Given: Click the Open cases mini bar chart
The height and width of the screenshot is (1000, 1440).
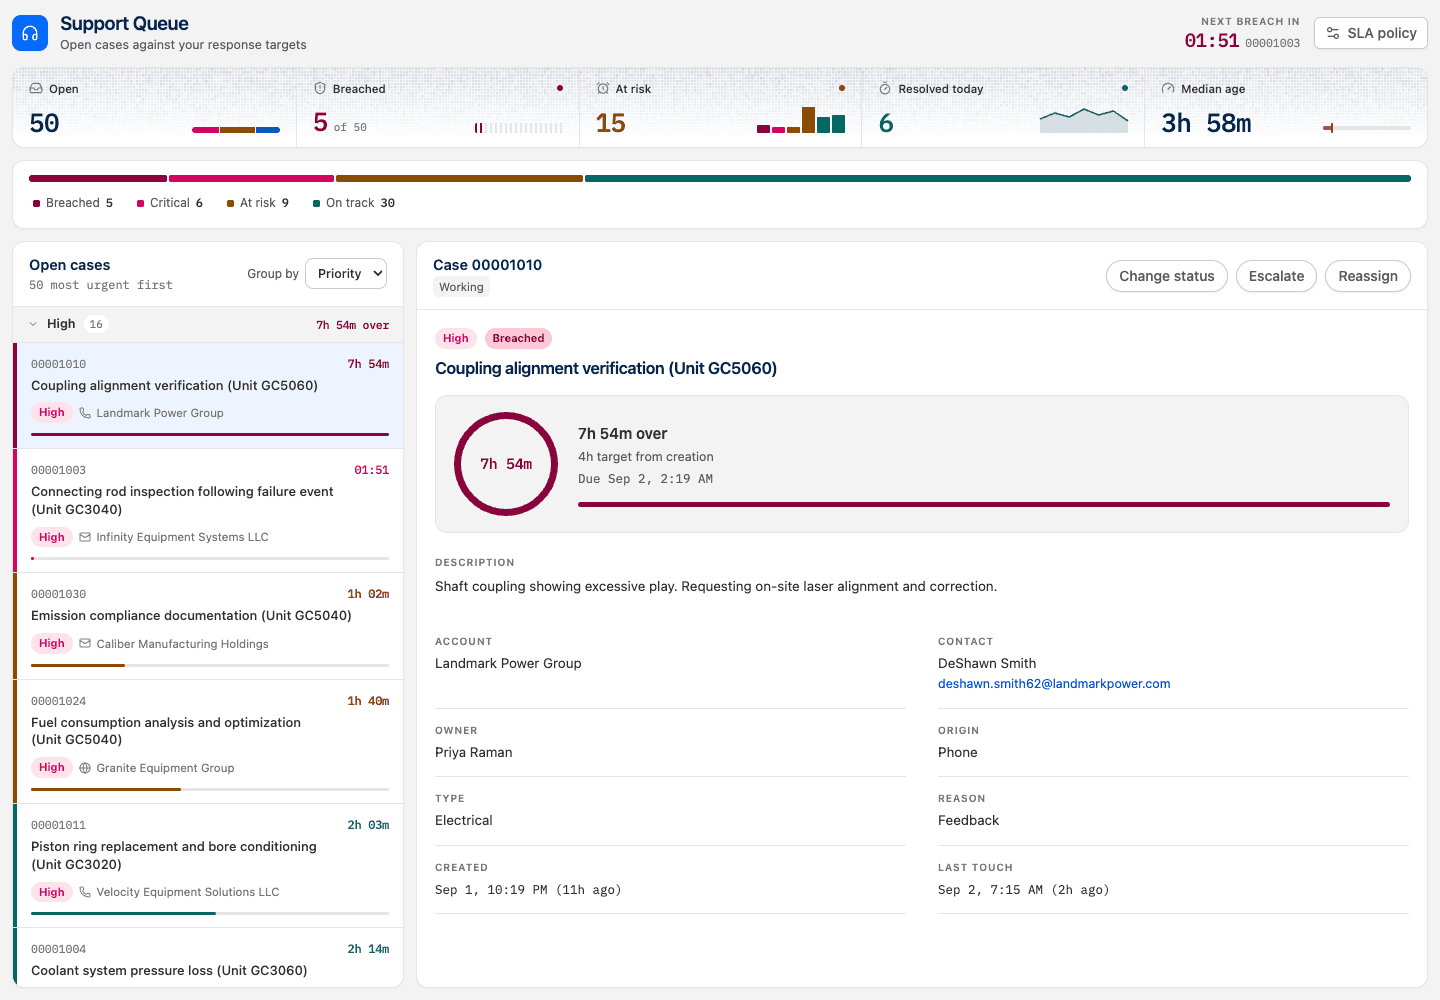Looking at the screenshot, I should [x=236, y=130].
